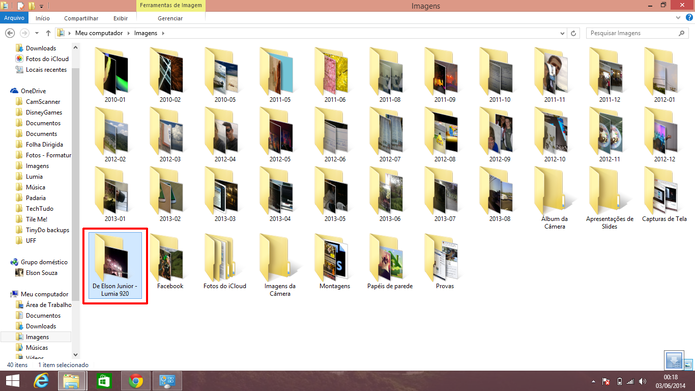Open the Arquivo menu tab
The image size is (695, 391).
(14, 18)
